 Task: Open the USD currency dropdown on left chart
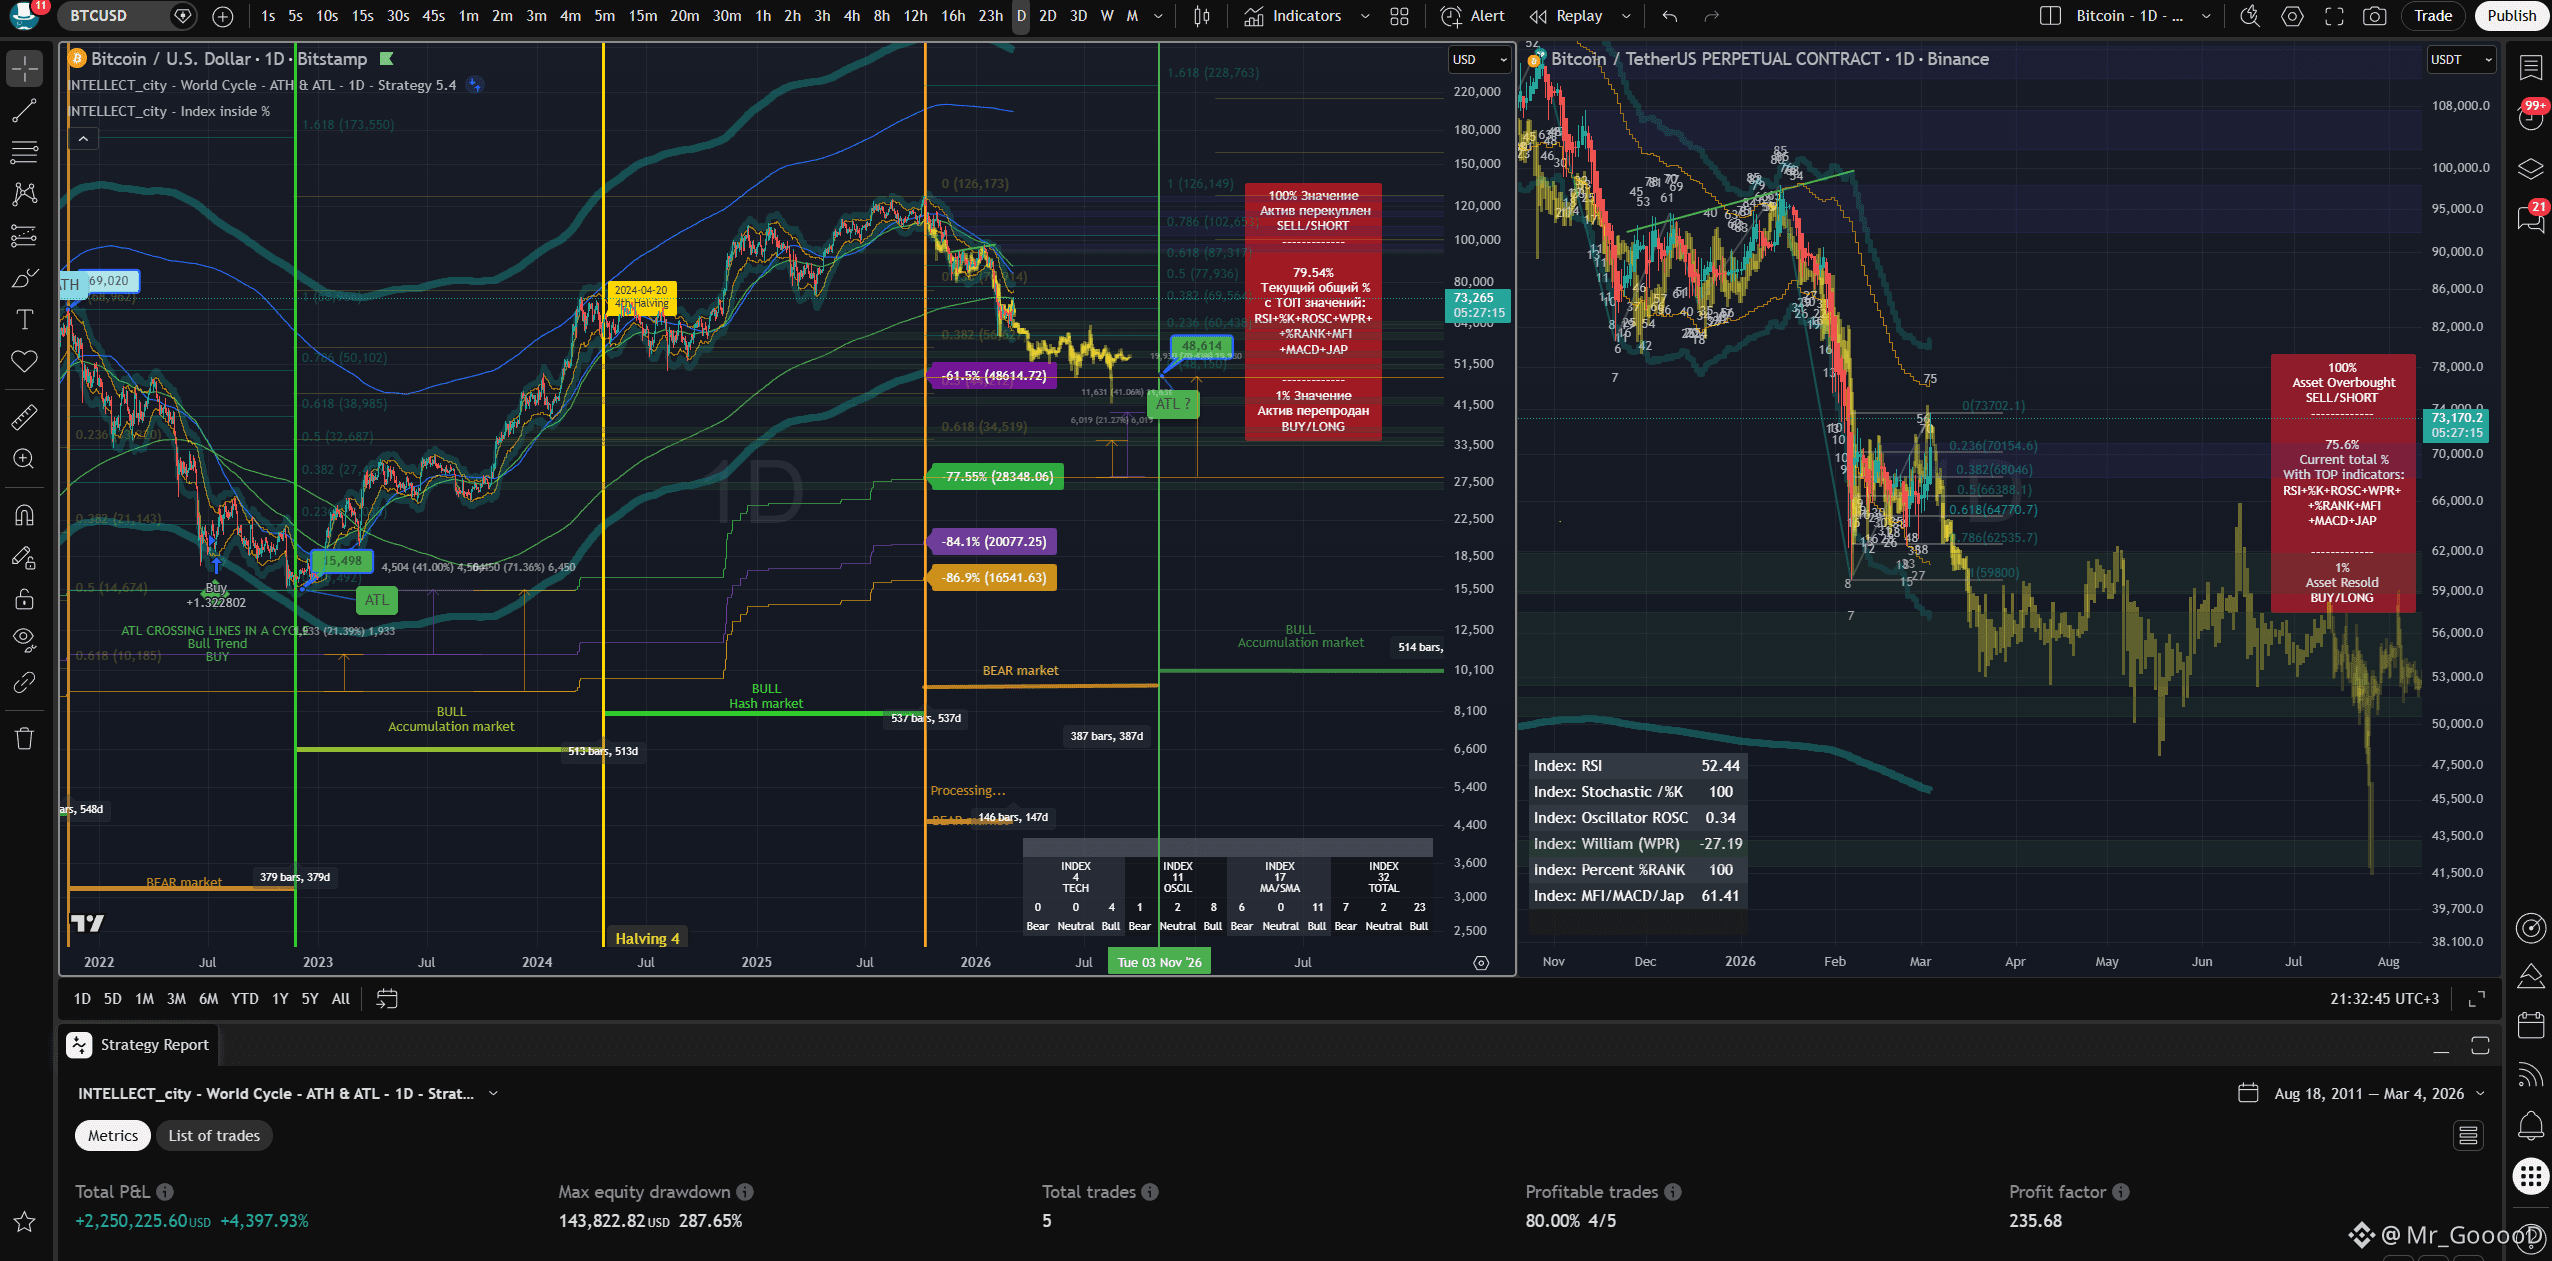click(x=1479, y=60)
